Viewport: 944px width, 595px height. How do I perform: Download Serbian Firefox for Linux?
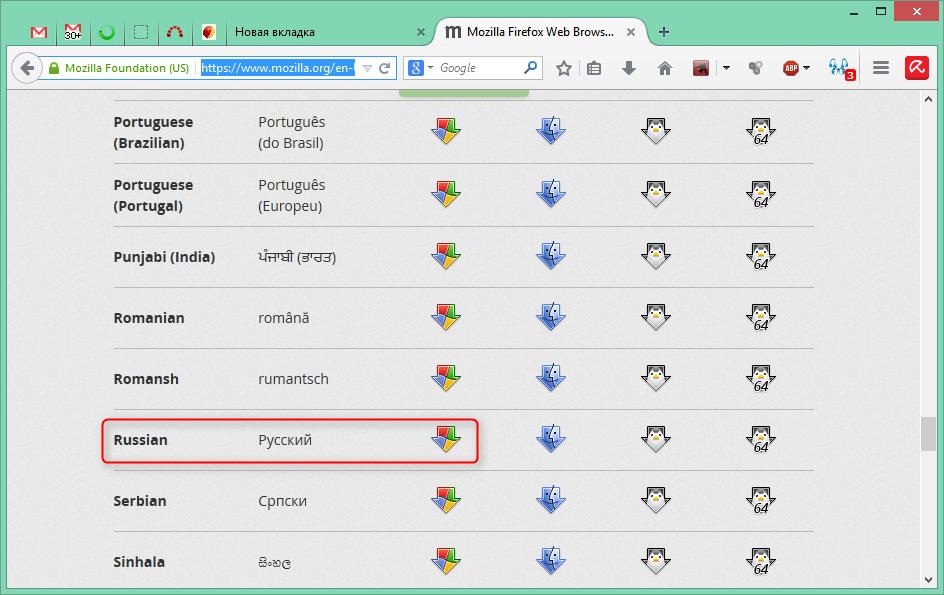[656, 500]
